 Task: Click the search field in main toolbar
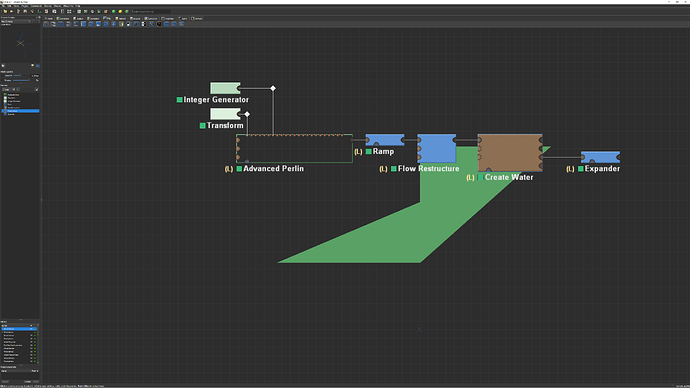pyautogui.click(x=151, y=11)
